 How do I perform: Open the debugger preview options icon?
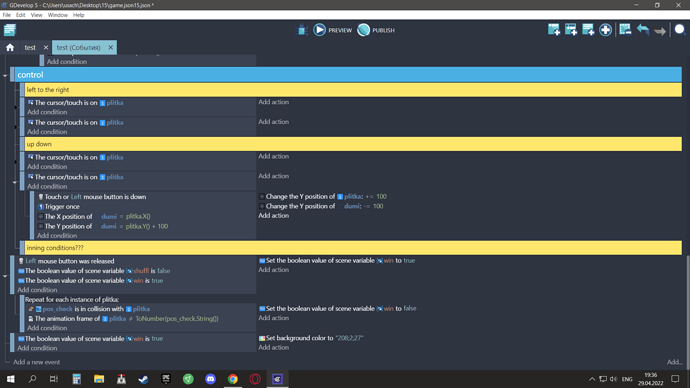tap(302, 30)
